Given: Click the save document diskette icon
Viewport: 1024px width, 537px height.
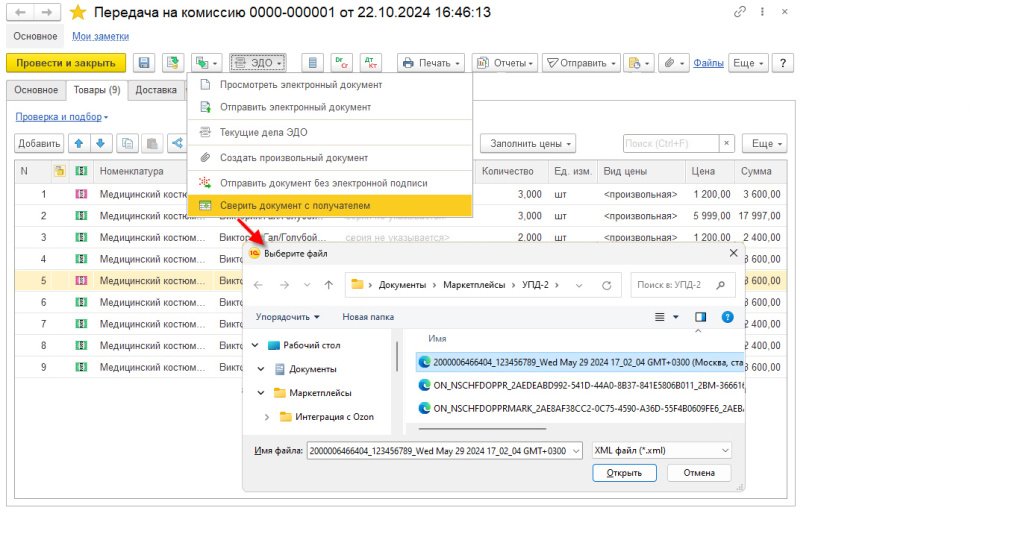Looking at the screenshot, I should [144, 63].
